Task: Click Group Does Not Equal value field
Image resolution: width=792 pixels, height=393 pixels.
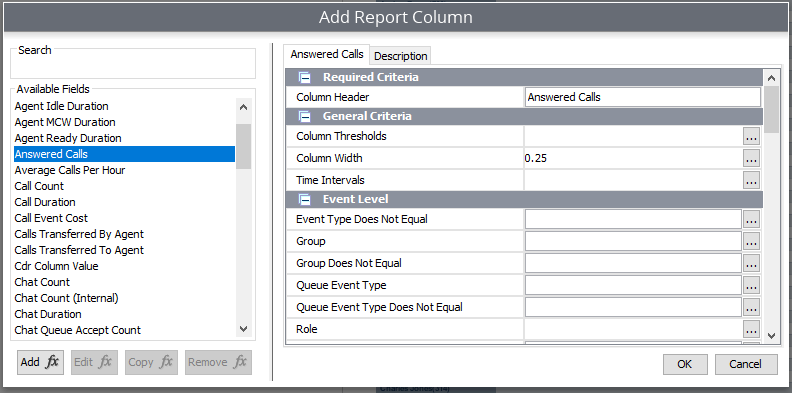Action: (633, 263)
